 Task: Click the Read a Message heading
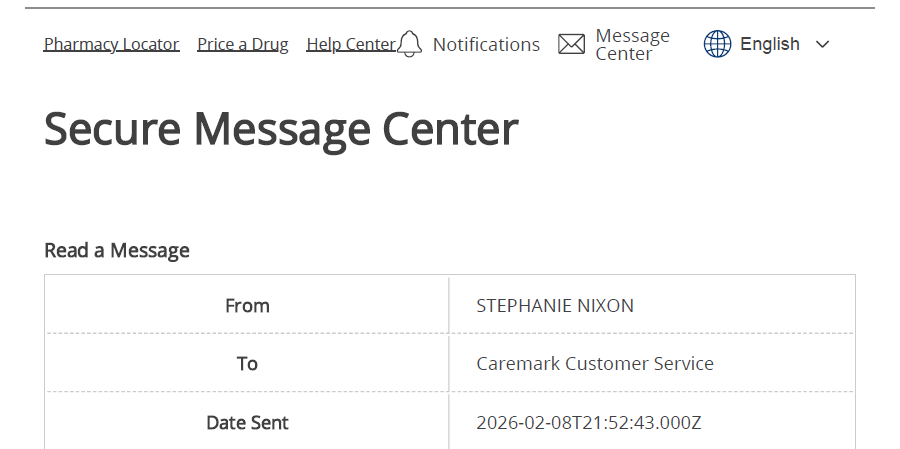click(x=117, y=250)
